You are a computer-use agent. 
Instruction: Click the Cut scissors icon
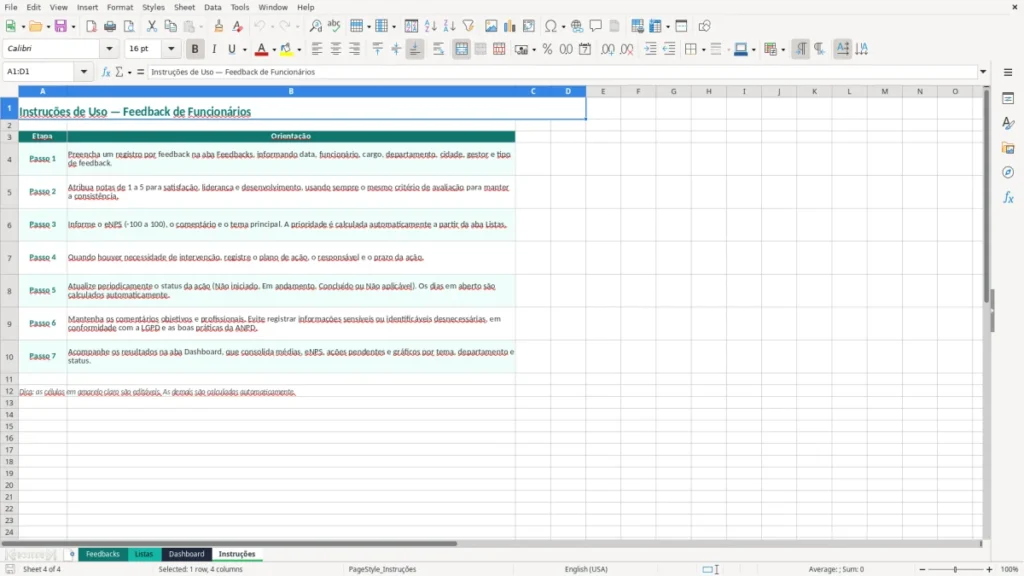pyautogui.click(x=152, y=26)
